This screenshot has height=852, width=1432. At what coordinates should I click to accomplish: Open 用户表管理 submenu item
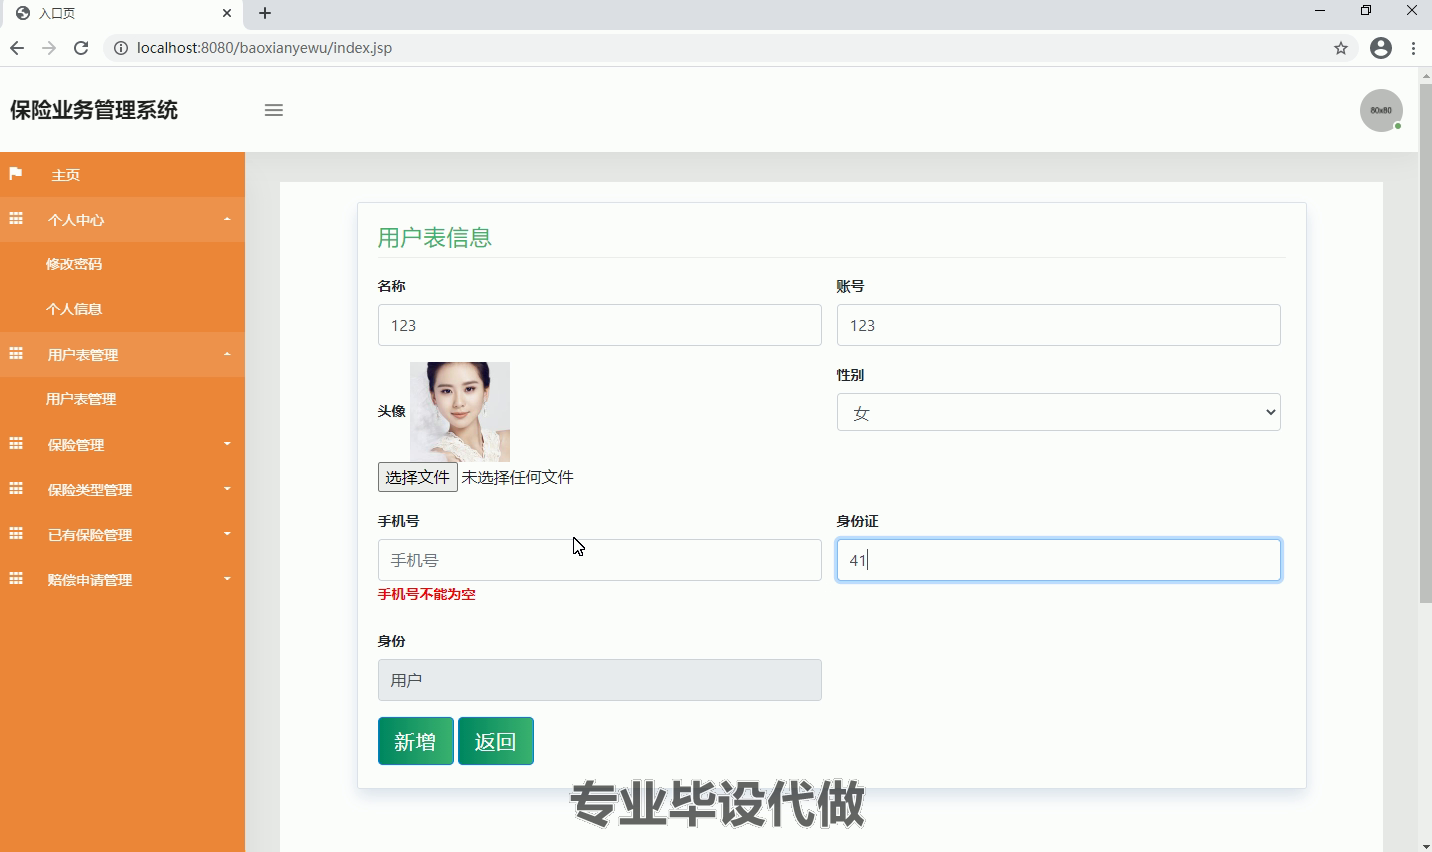coord(81,399)
